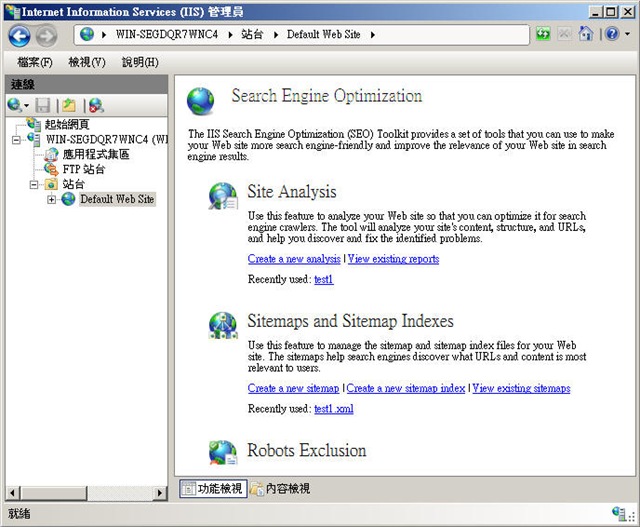Go back with the blue arrow button

[x=19, y=36]
